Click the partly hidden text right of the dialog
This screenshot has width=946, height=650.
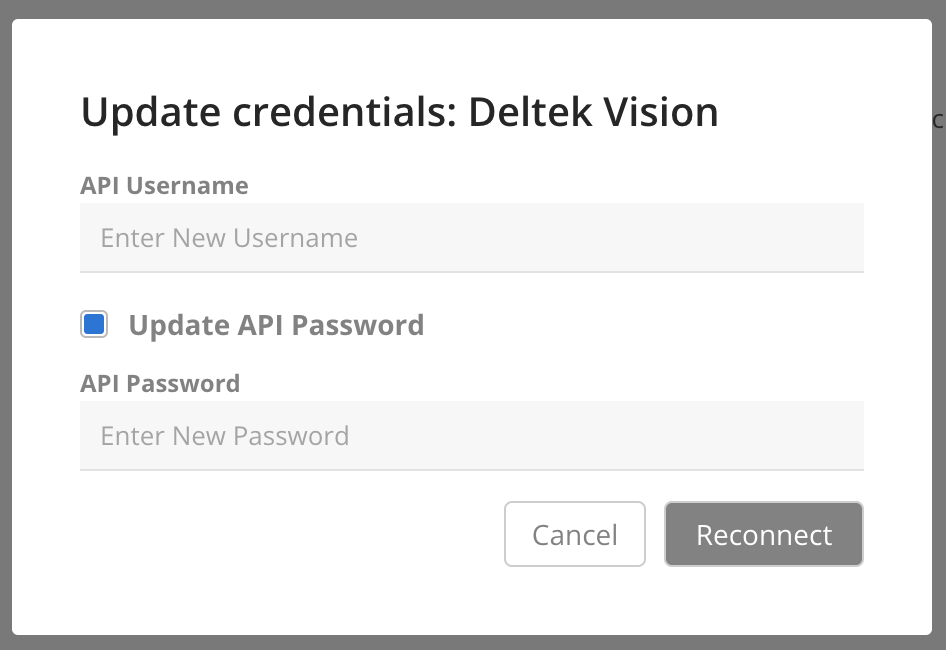click(938, 120)
